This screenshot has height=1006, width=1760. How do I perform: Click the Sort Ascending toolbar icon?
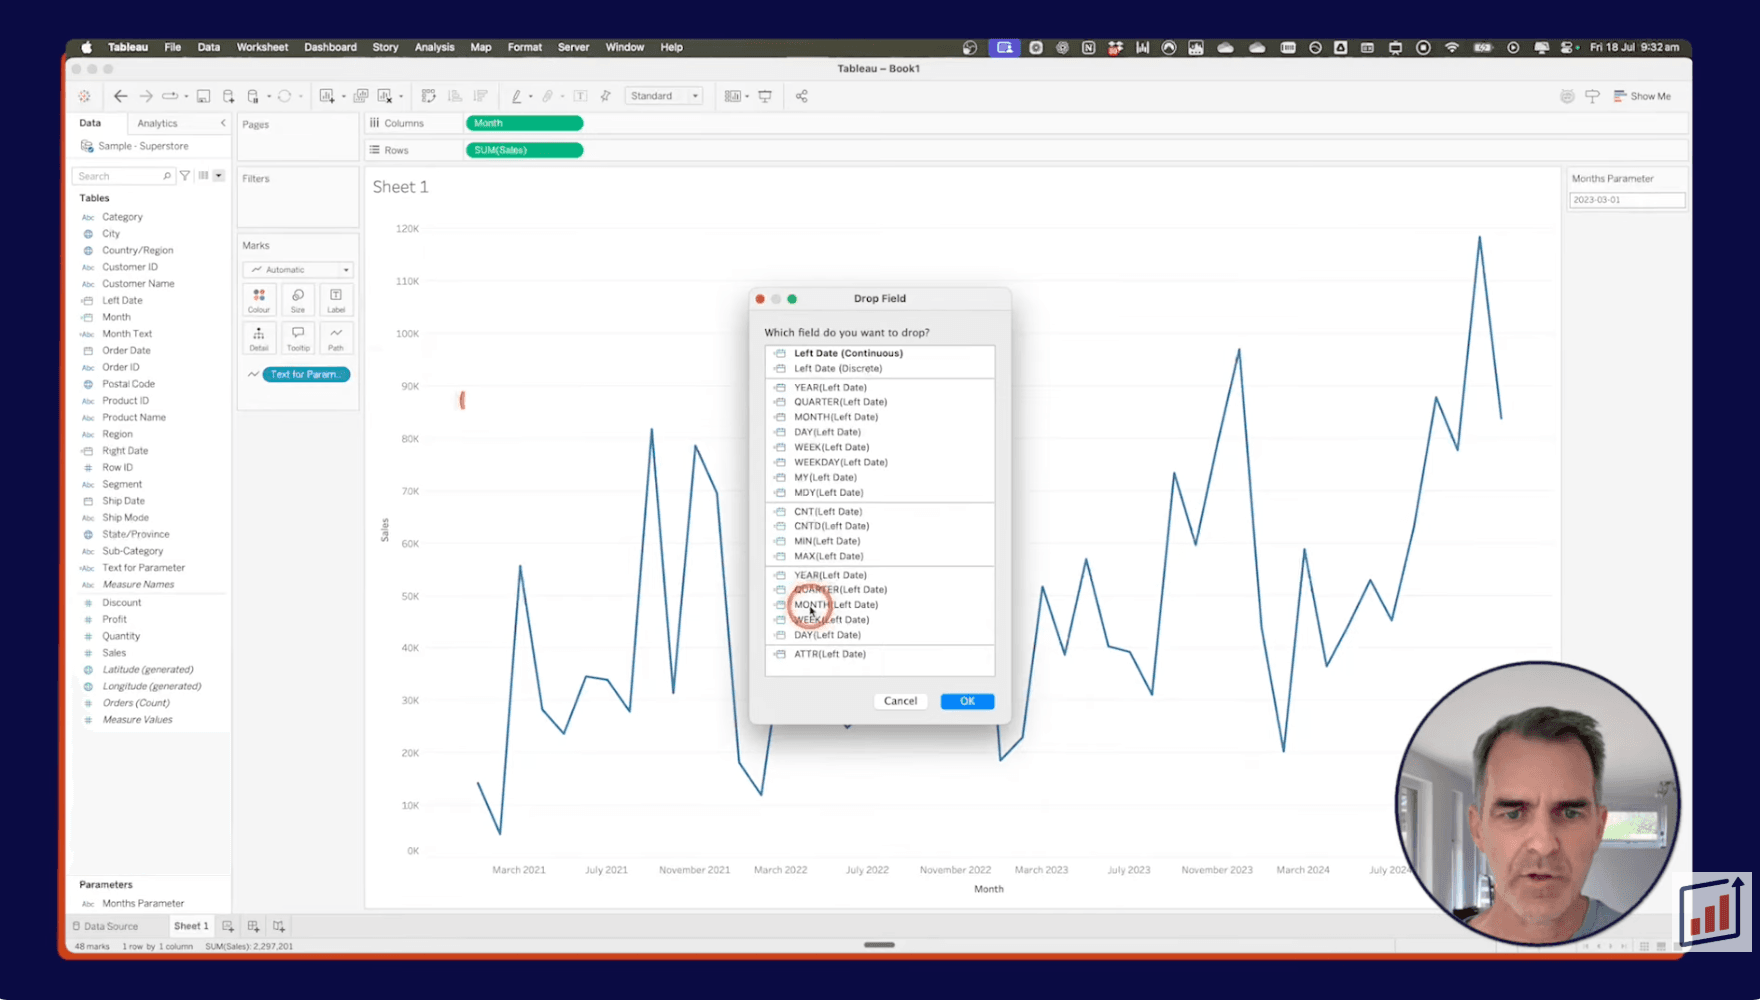coord(455,96)
